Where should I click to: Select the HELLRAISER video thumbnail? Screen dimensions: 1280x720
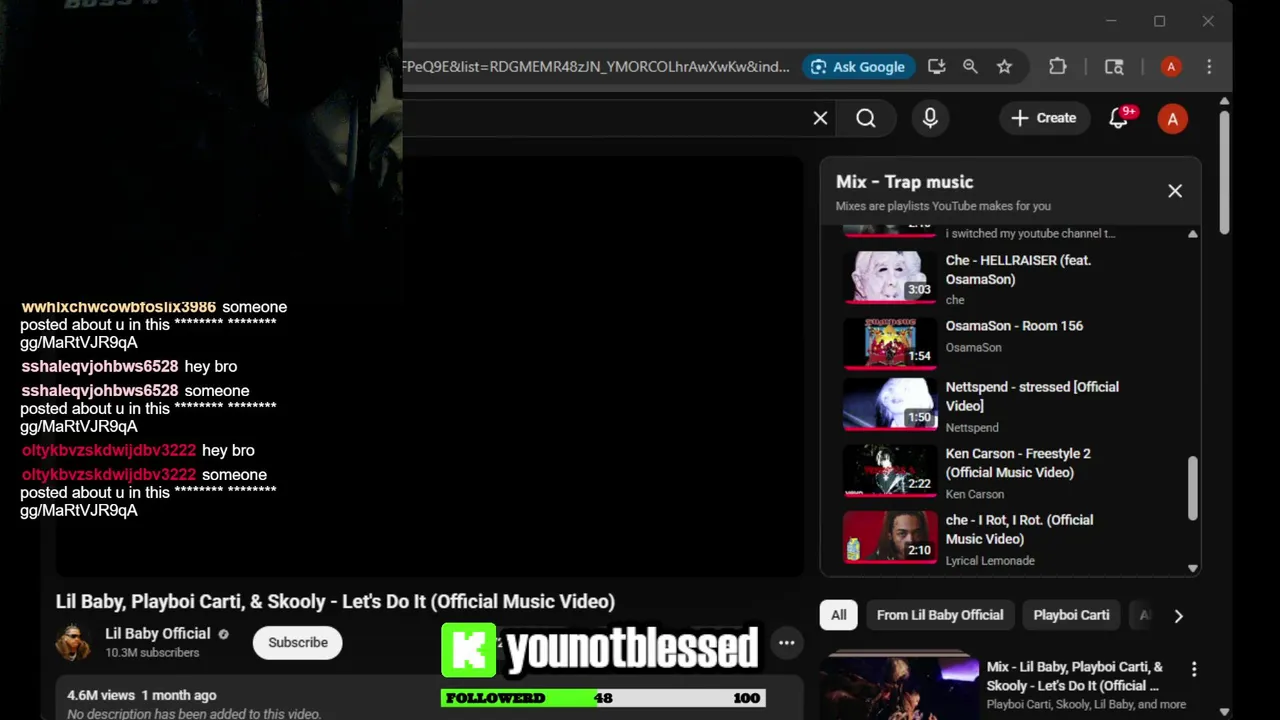click(x=890, y=275)
